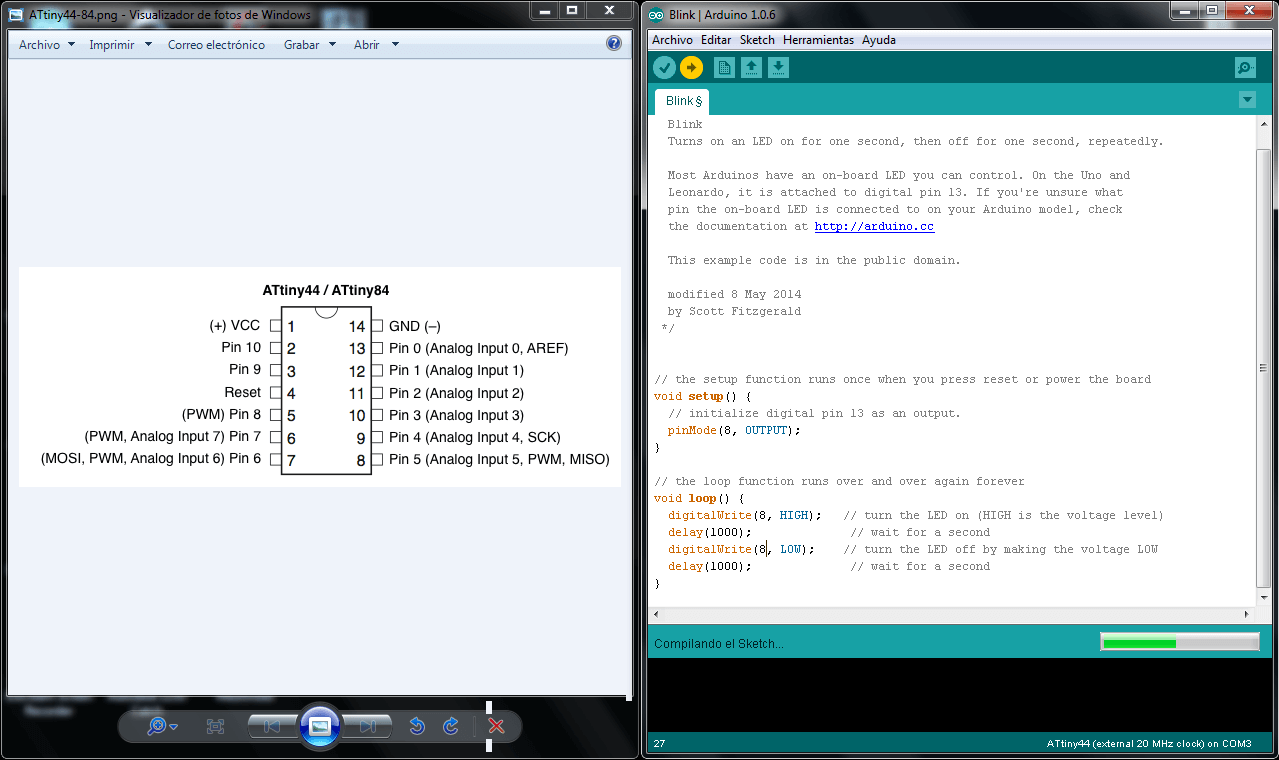Click the 'ATtiny44 (external 20 MHz clock) on COM3' status
Screen dimensions: 1279x760
coord(1149,744)
